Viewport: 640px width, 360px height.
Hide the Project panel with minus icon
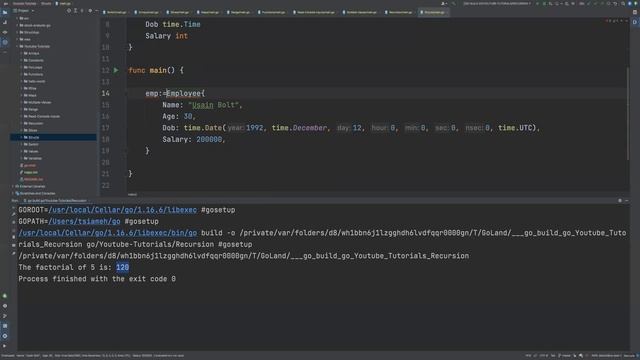[97, 11]
